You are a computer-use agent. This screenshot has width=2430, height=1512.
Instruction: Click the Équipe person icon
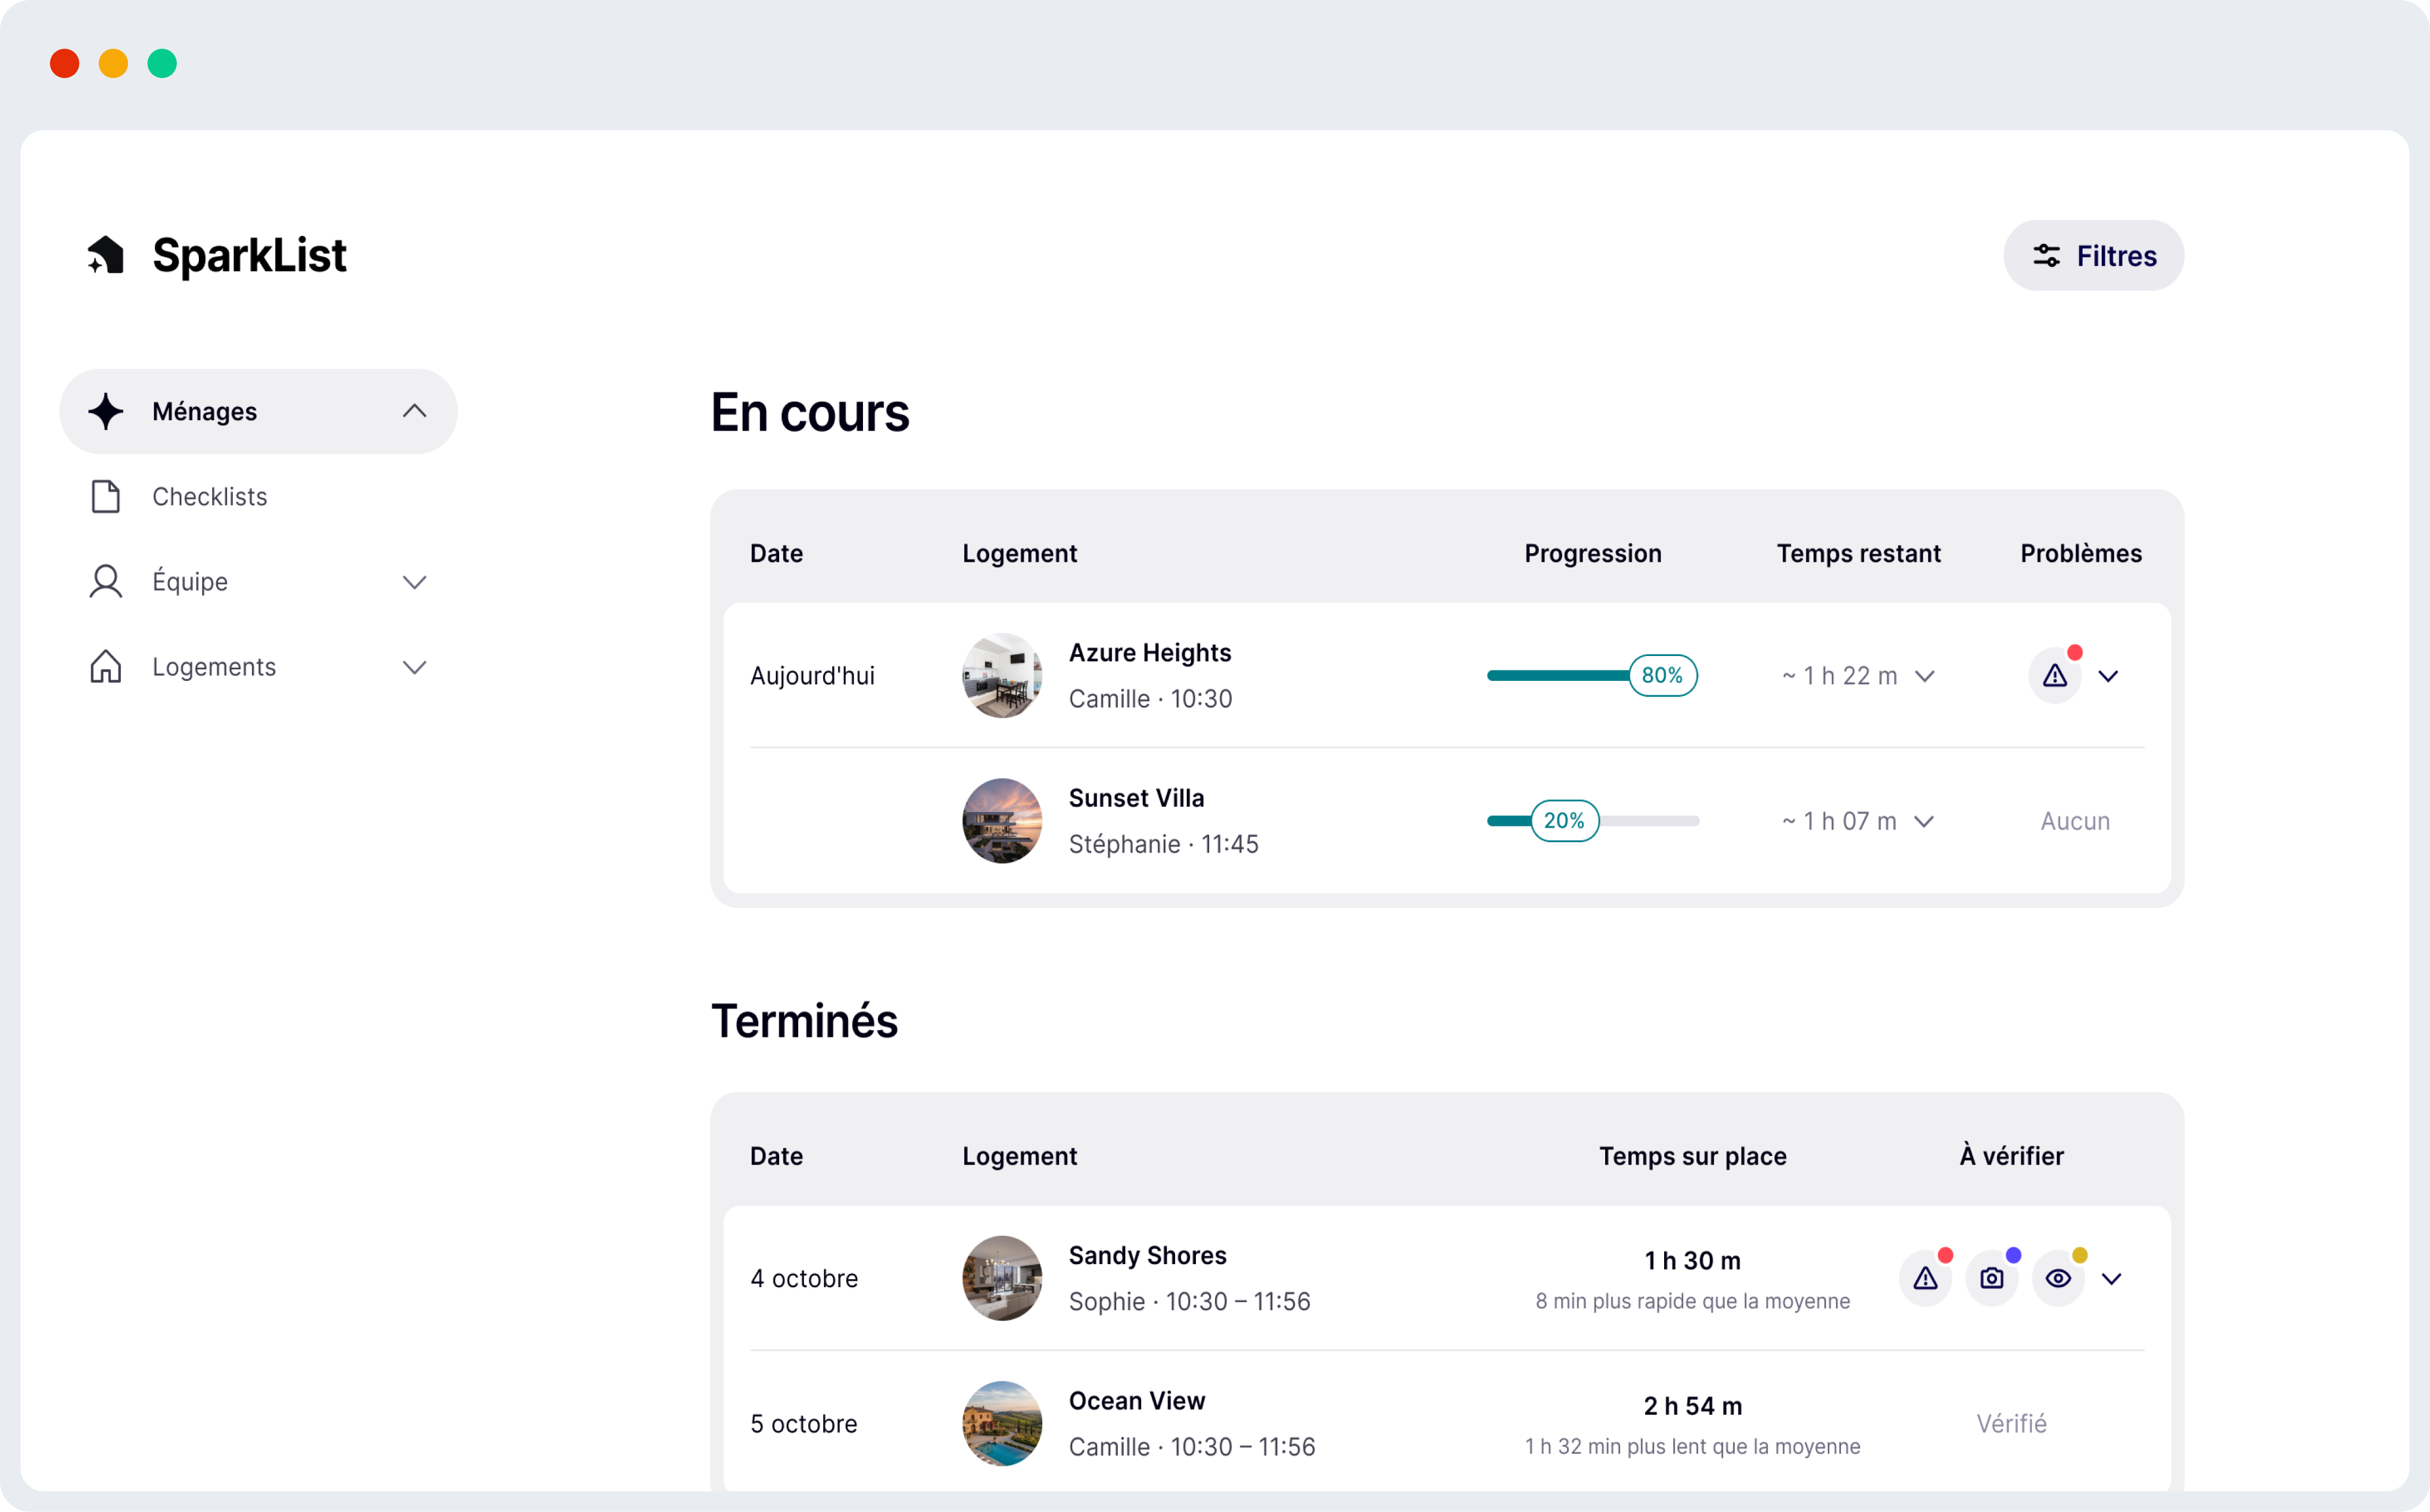point(106,581)
